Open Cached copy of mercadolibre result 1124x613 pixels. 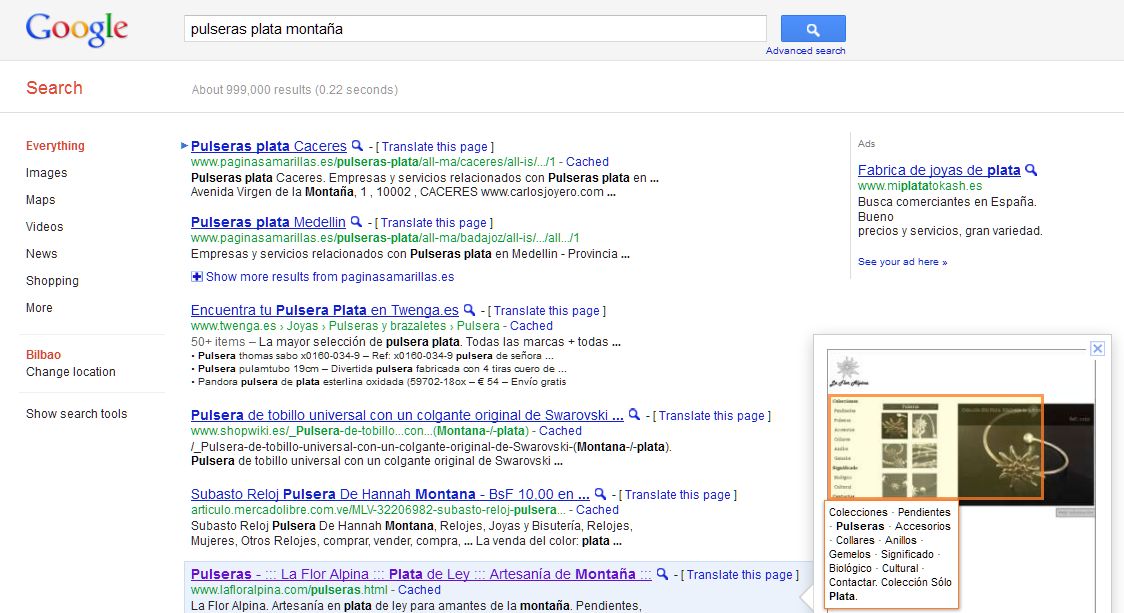pyautogui.click(x=597, y=510)
